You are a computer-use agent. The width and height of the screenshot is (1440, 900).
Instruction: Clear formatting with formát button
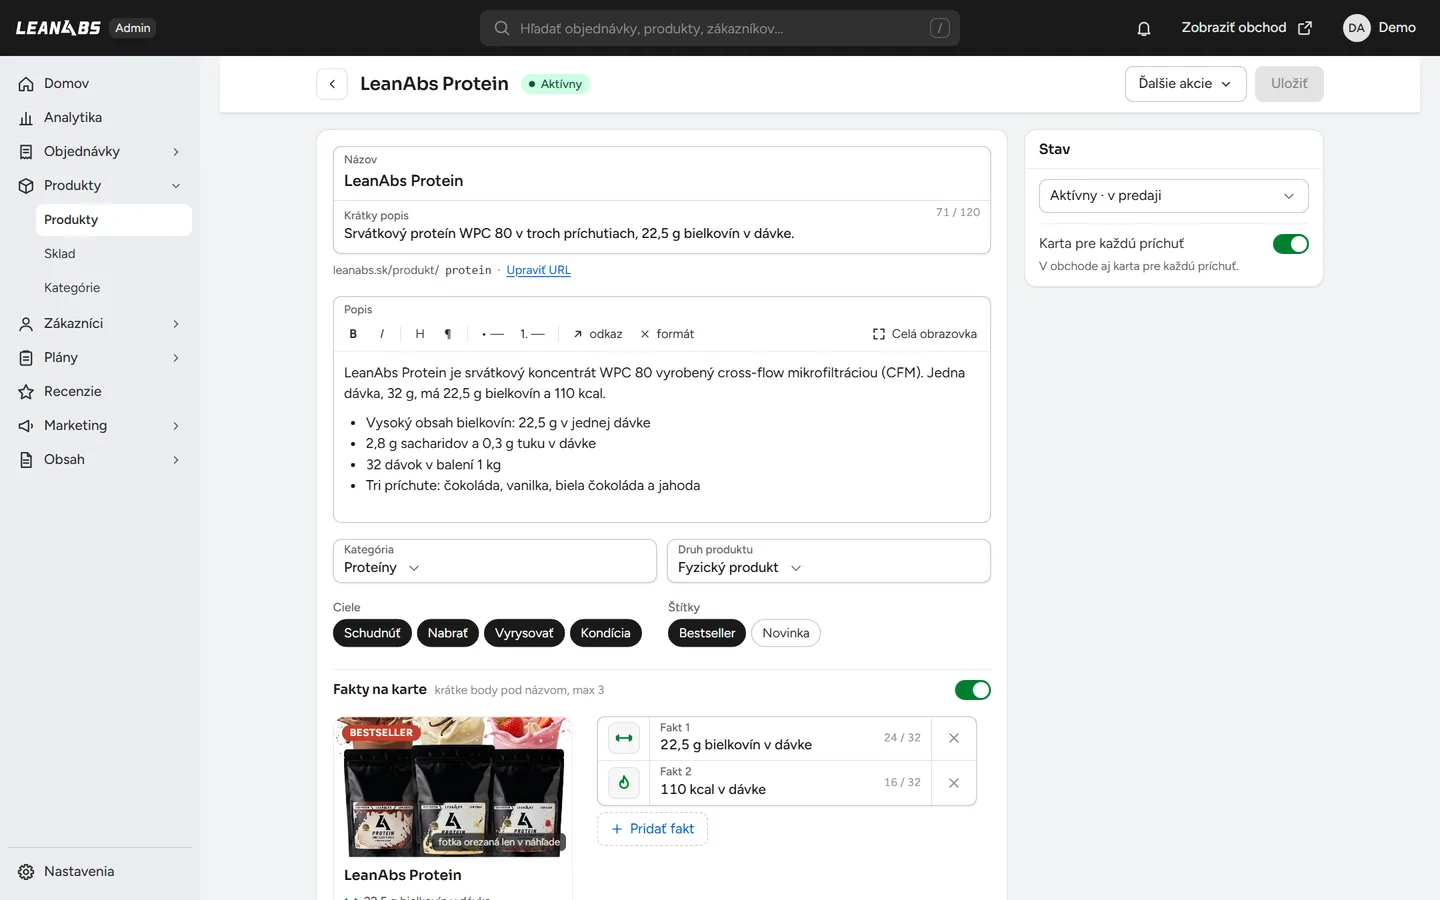pyautogui.click(x=667, y=334)
